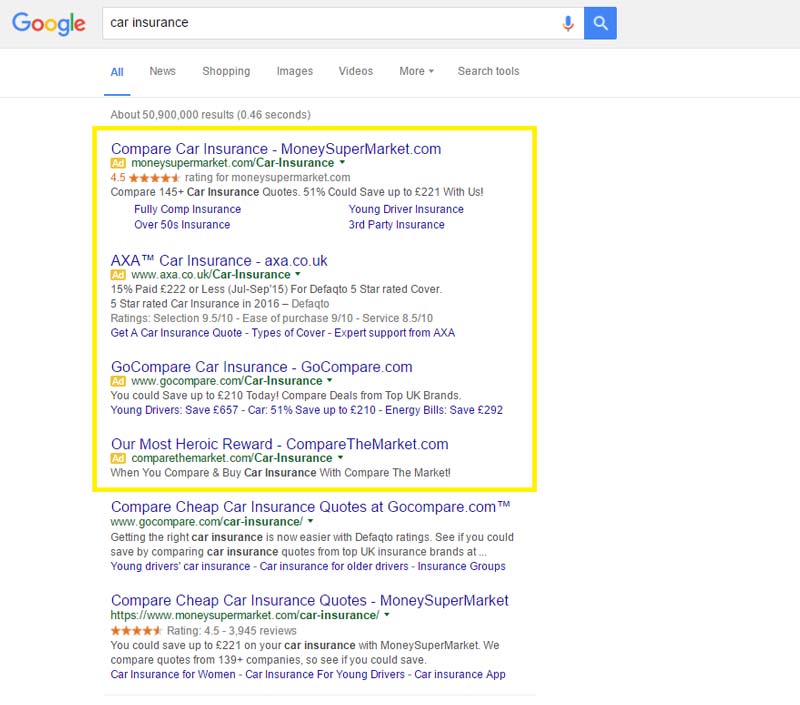Open Over 50s Insurance sitelink
800x705 pixels.
pyautogui.click(x=182, y=224)
